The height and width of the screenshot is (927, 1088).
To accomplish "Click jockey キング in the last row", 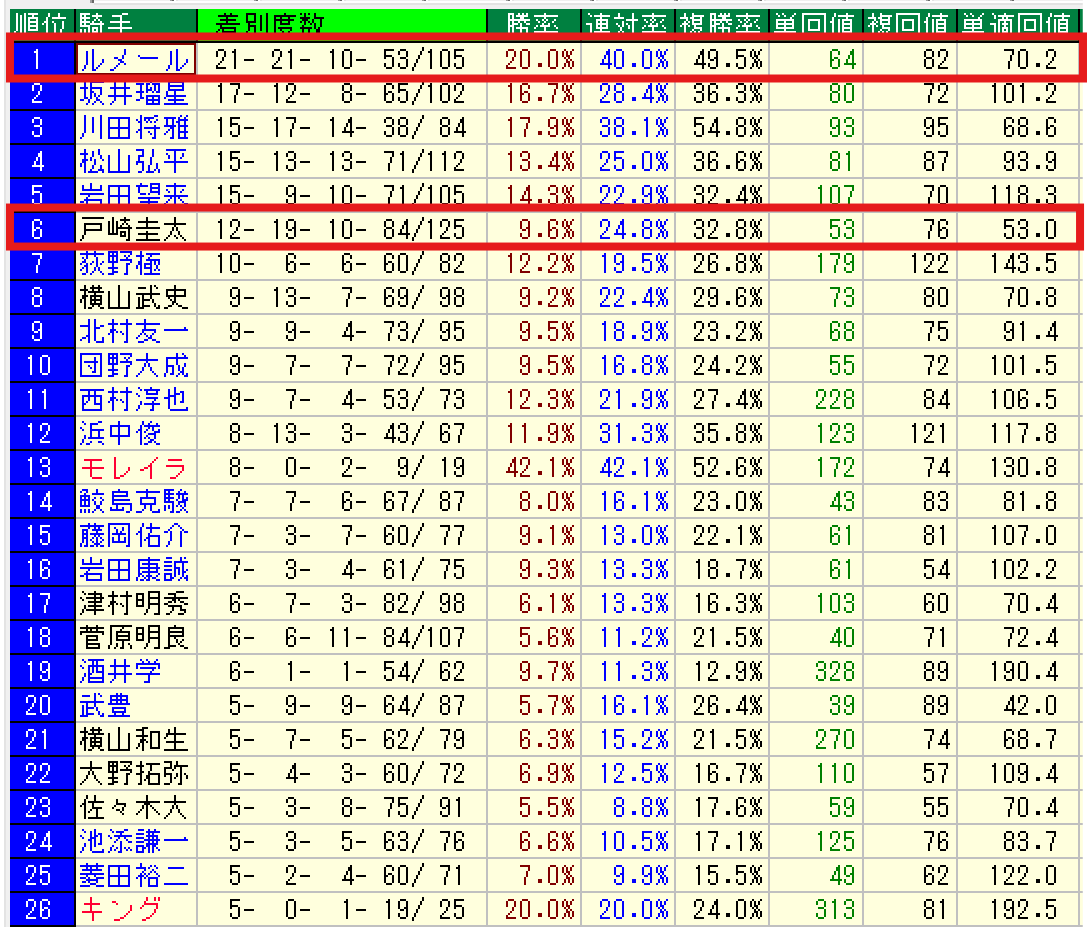I will (x=120, y=910).
